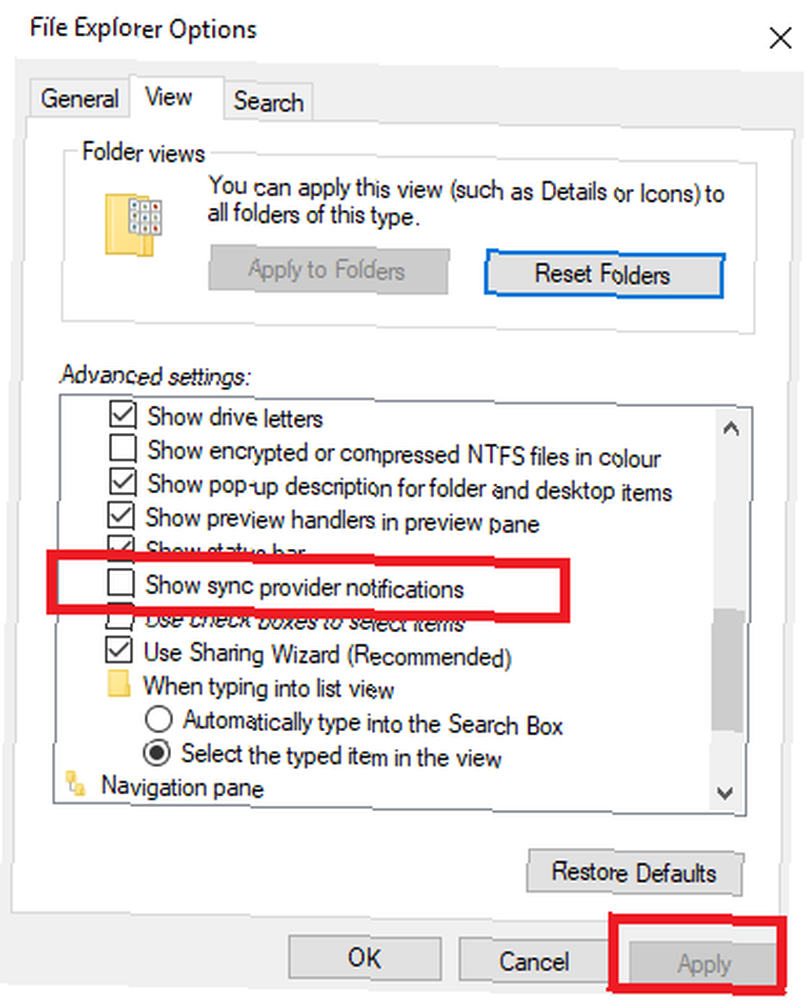
Task: Choose Select the typed item in the view
Action: click(x=157, y=753)
